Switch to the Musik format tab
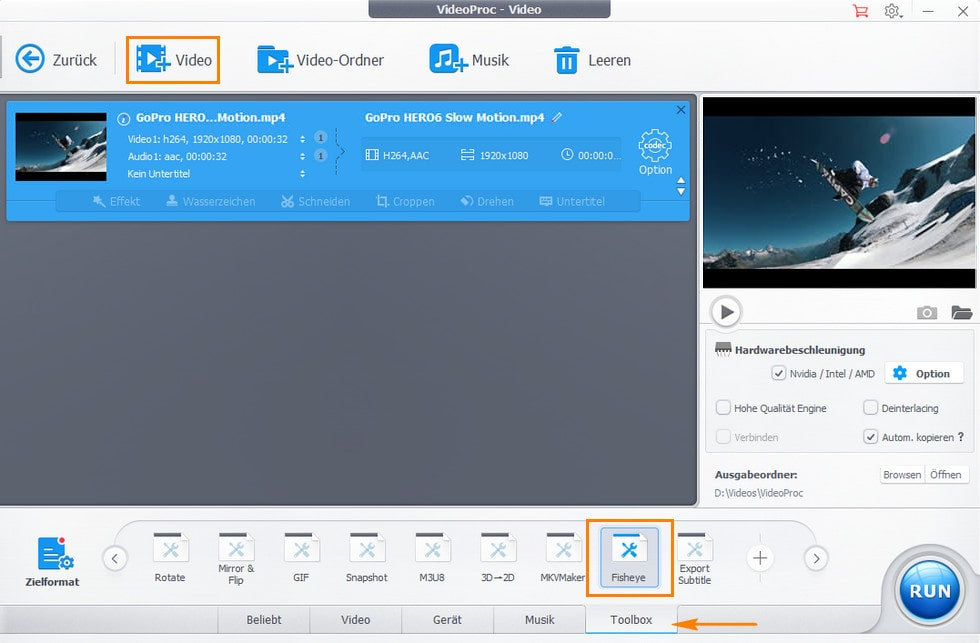980x643 pixels. (x=539, y=619)
